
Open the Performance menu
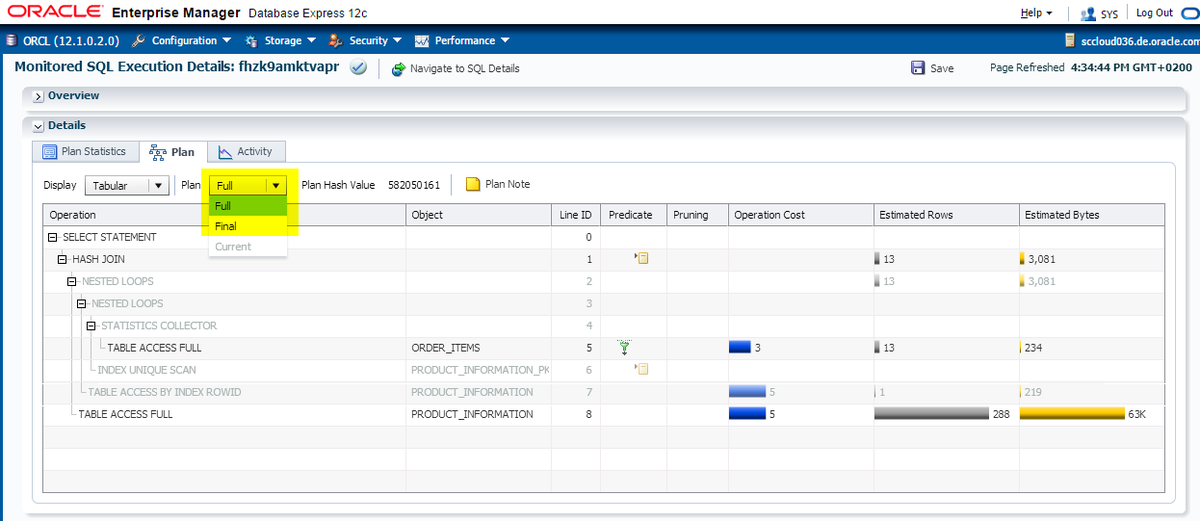472,41
